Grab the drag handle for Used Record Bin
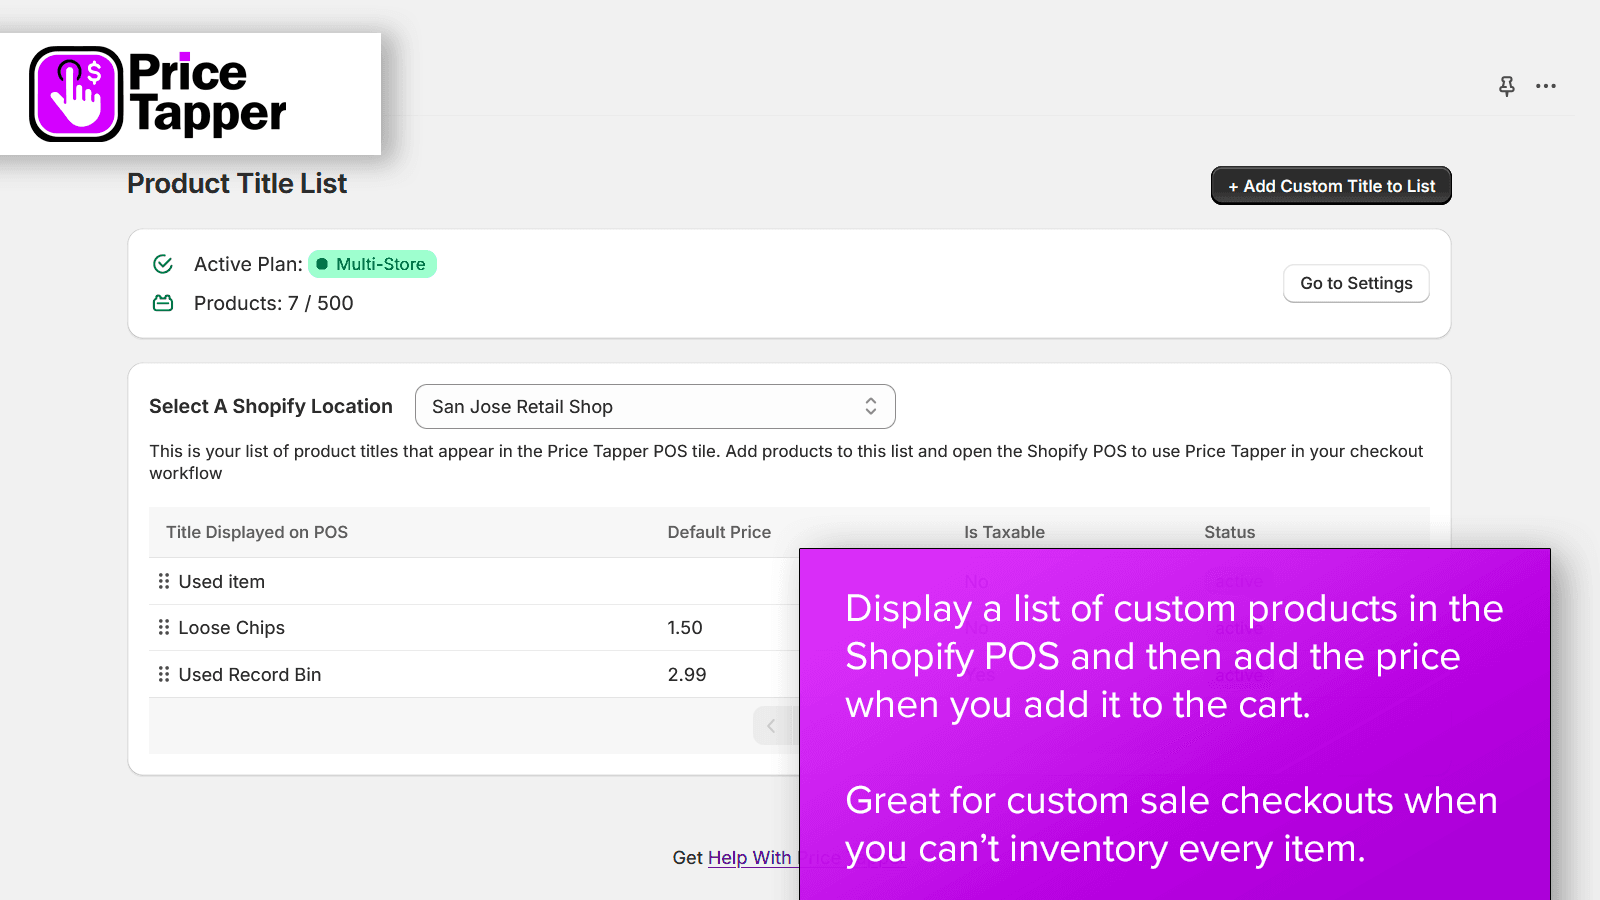This screenshot has width=1600, height=900. [x=163, y=674]
